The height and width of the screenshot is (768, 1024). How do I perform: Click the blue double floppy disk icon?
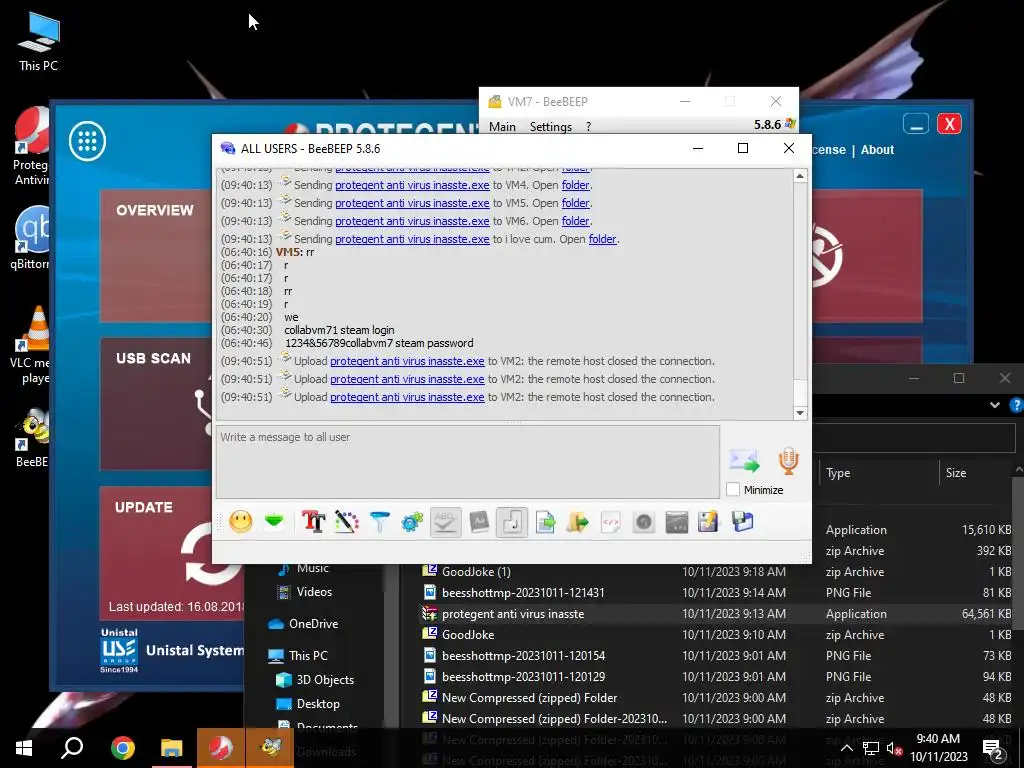tap(743, 522)
